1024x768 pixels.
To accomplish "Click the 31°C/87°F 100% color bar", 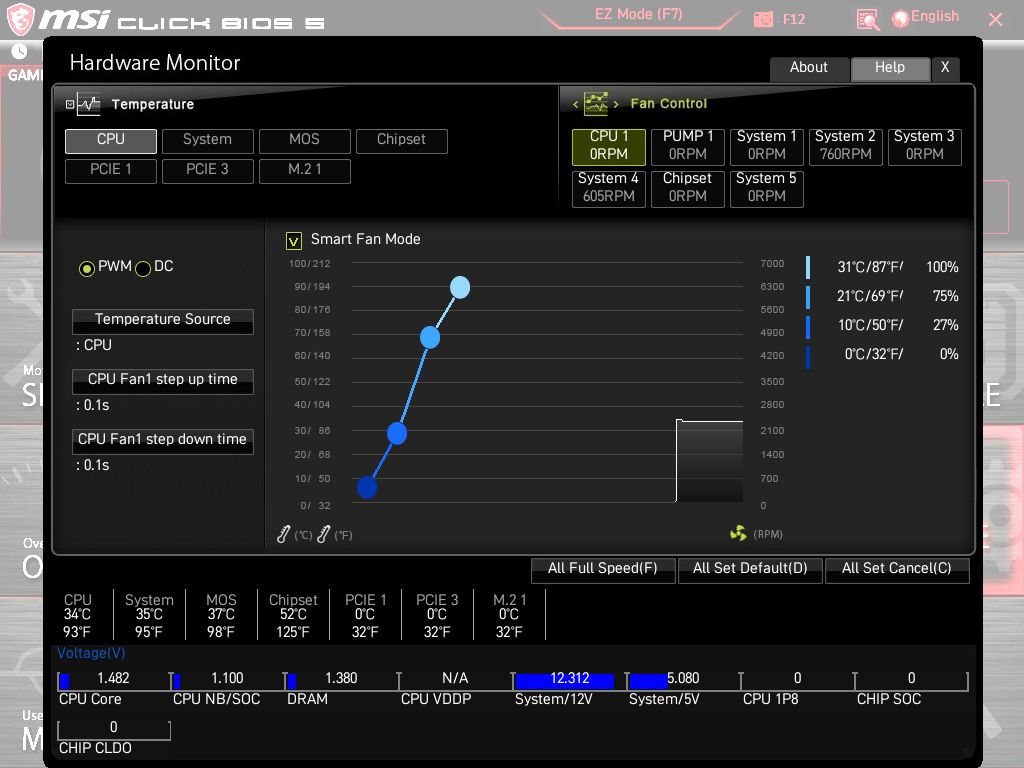I will 808,267.
